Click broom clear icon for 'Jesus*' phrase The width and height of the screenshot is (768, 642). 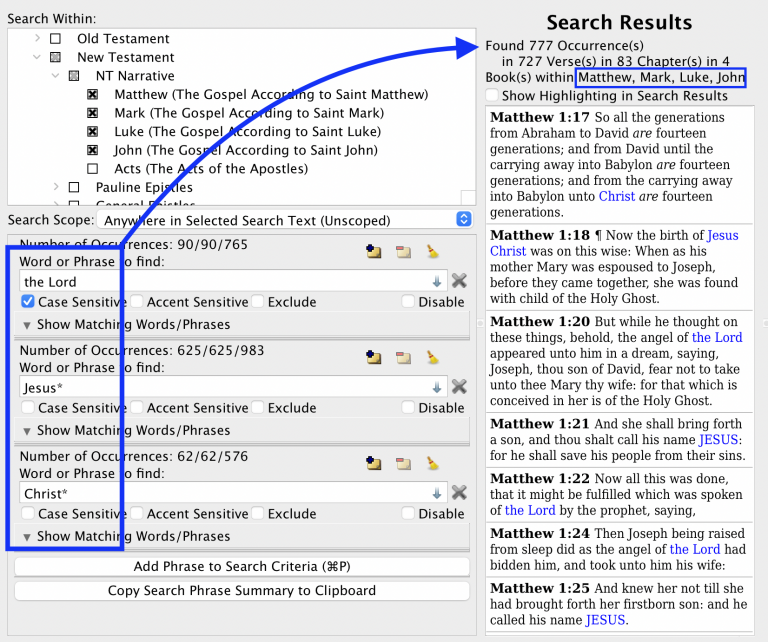coord(432,357)
